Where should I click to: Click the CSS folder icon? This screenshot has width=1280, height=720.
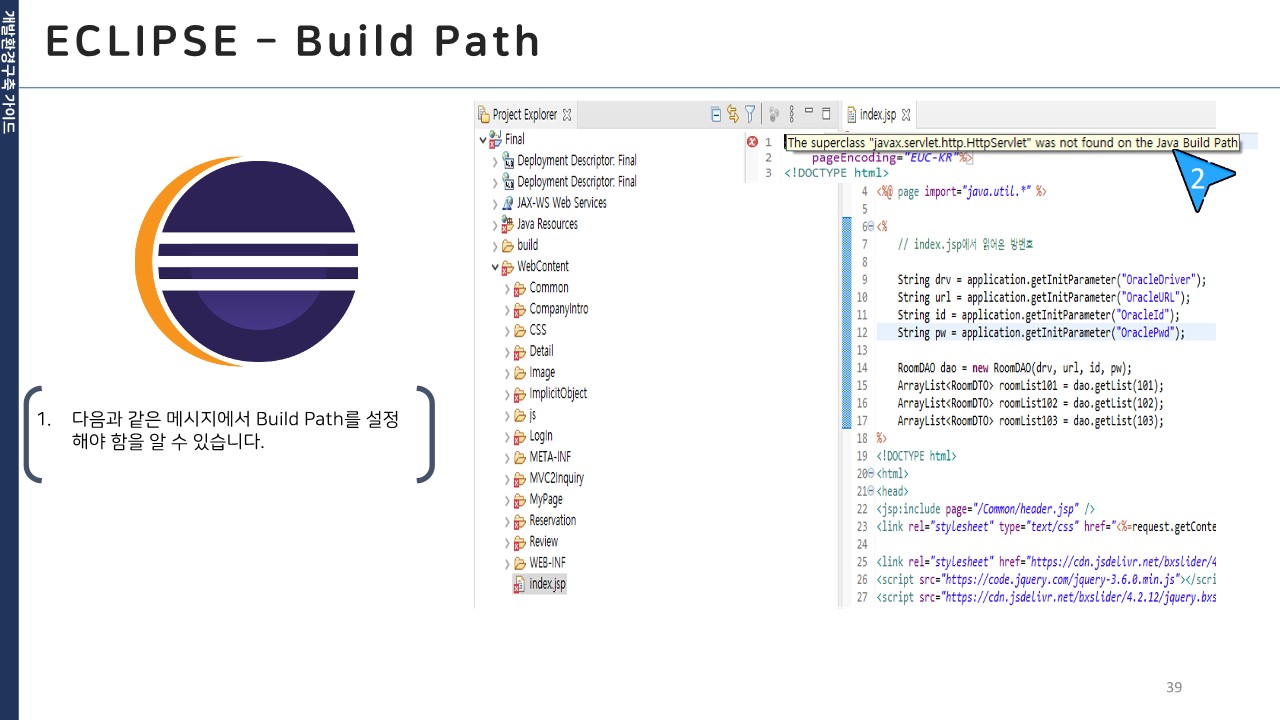pos(520,330)
